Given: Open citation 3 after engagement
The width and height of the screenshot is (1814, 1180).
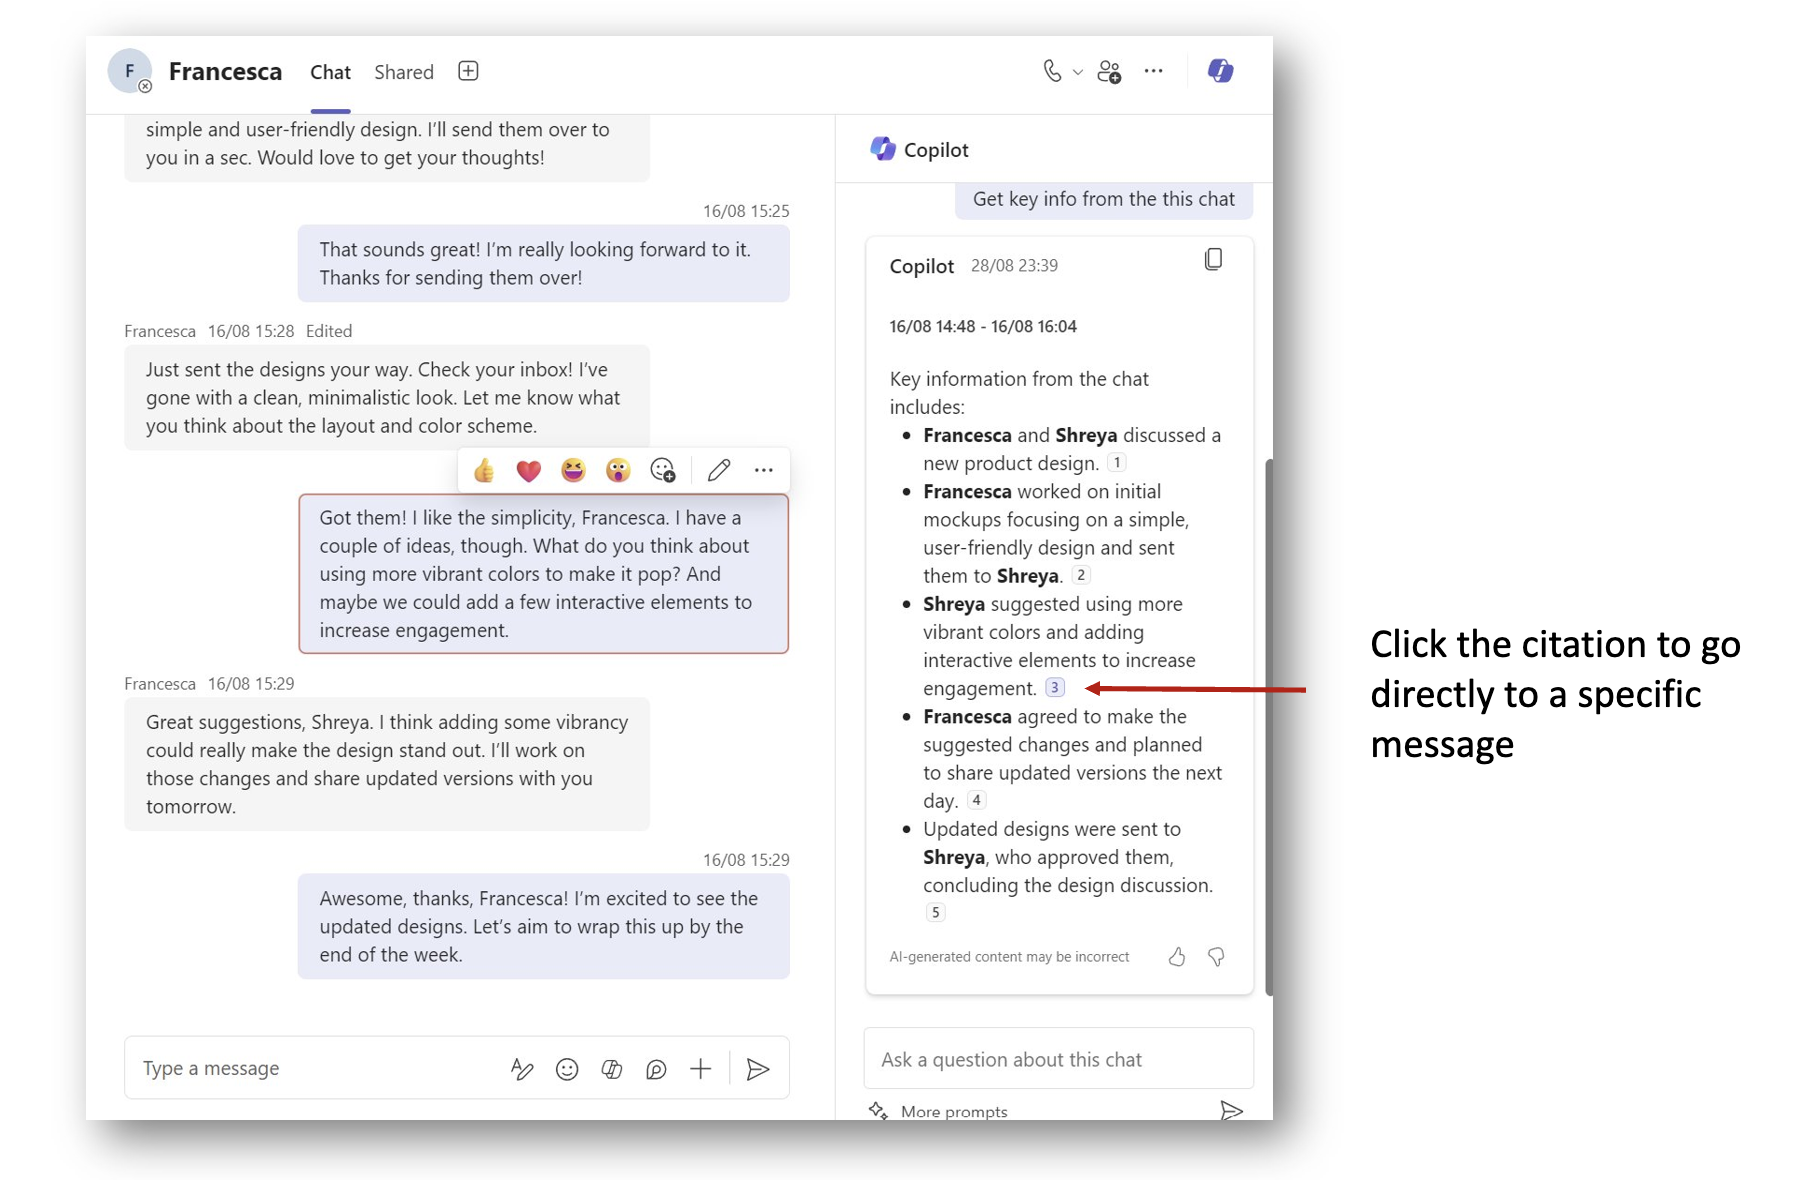Looking at the screenshot, I should (x=1055, y=688).
